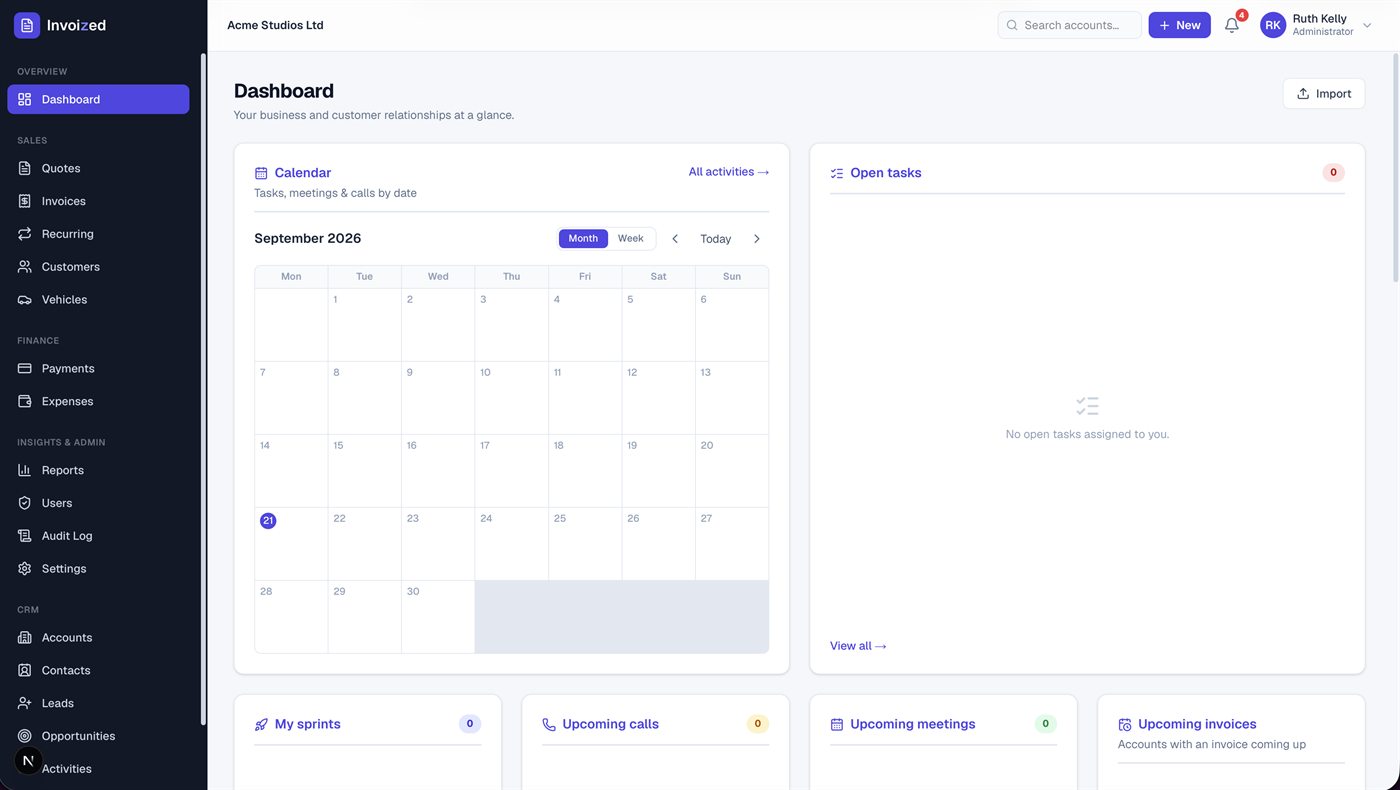Click the icon beside Upcoming invoices
1400x790 pixels.
click(1125, 724)
